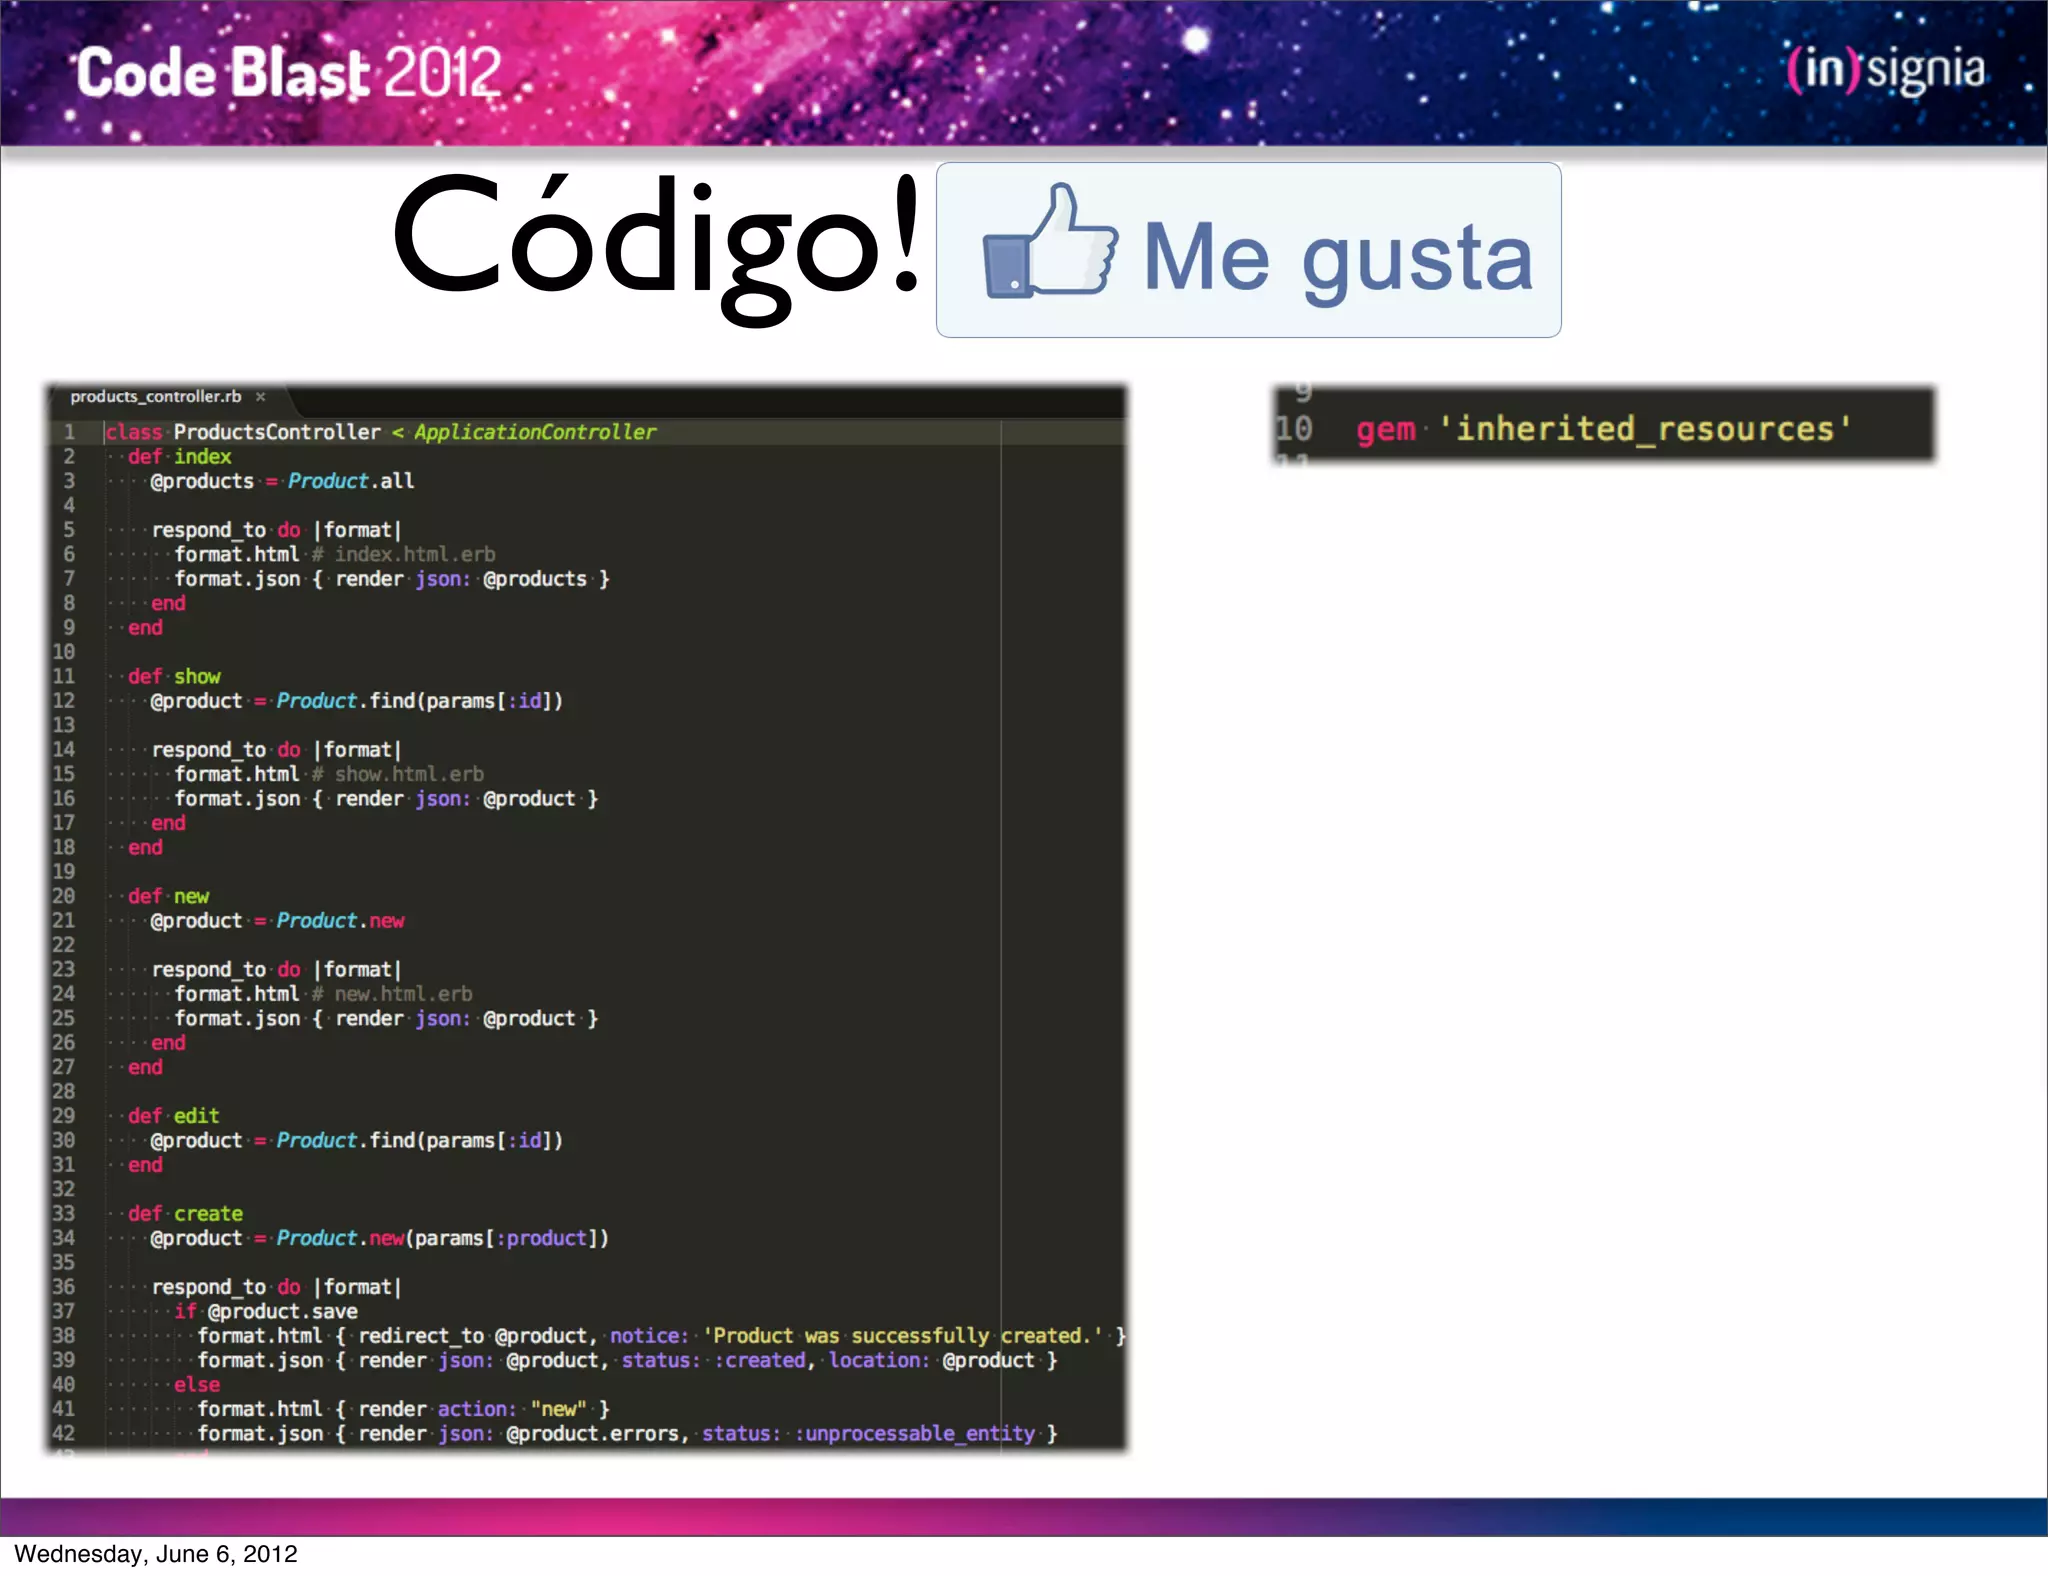Click 'def show' on line 11

tap(174, 677)
